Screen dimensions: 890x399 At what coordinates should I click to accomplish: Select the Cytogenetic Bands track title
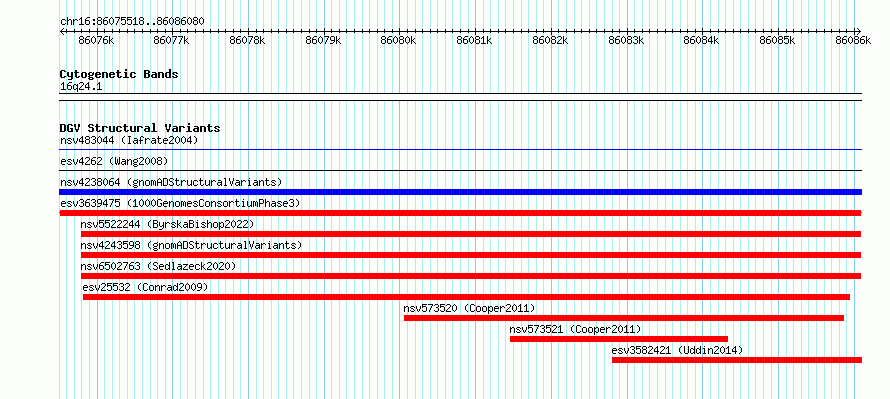119,74
